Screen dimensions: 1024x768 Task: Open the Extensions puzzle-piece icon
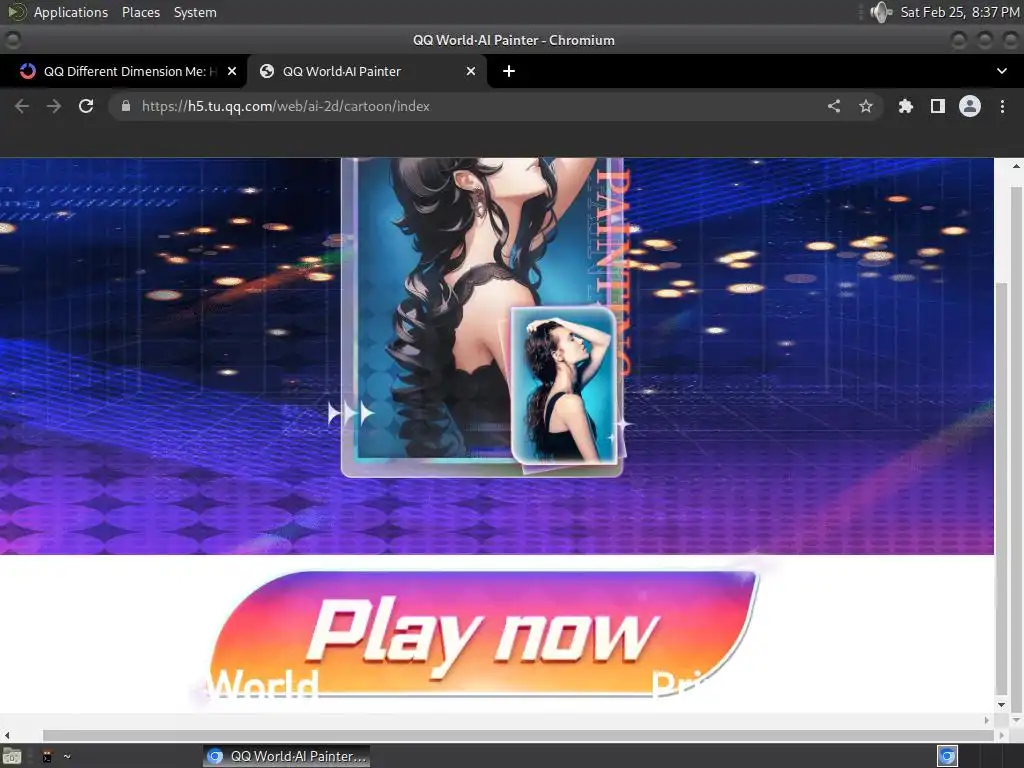pos(906,106)
